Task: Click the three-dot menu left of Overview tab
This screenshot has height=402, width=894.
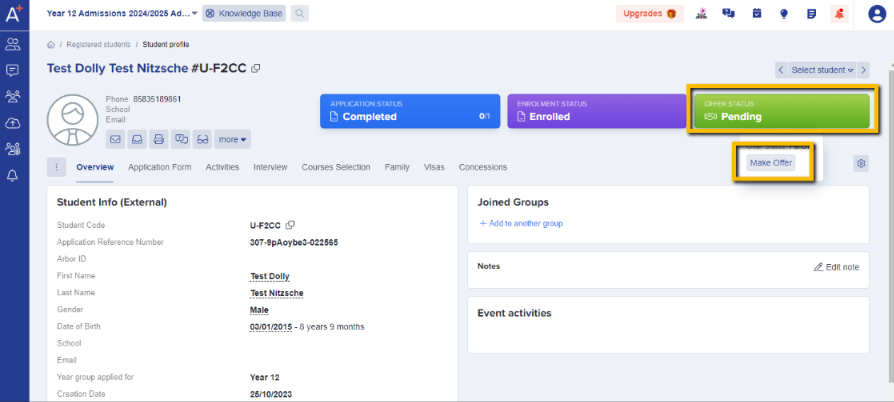Action: click(x=56, y=167)
